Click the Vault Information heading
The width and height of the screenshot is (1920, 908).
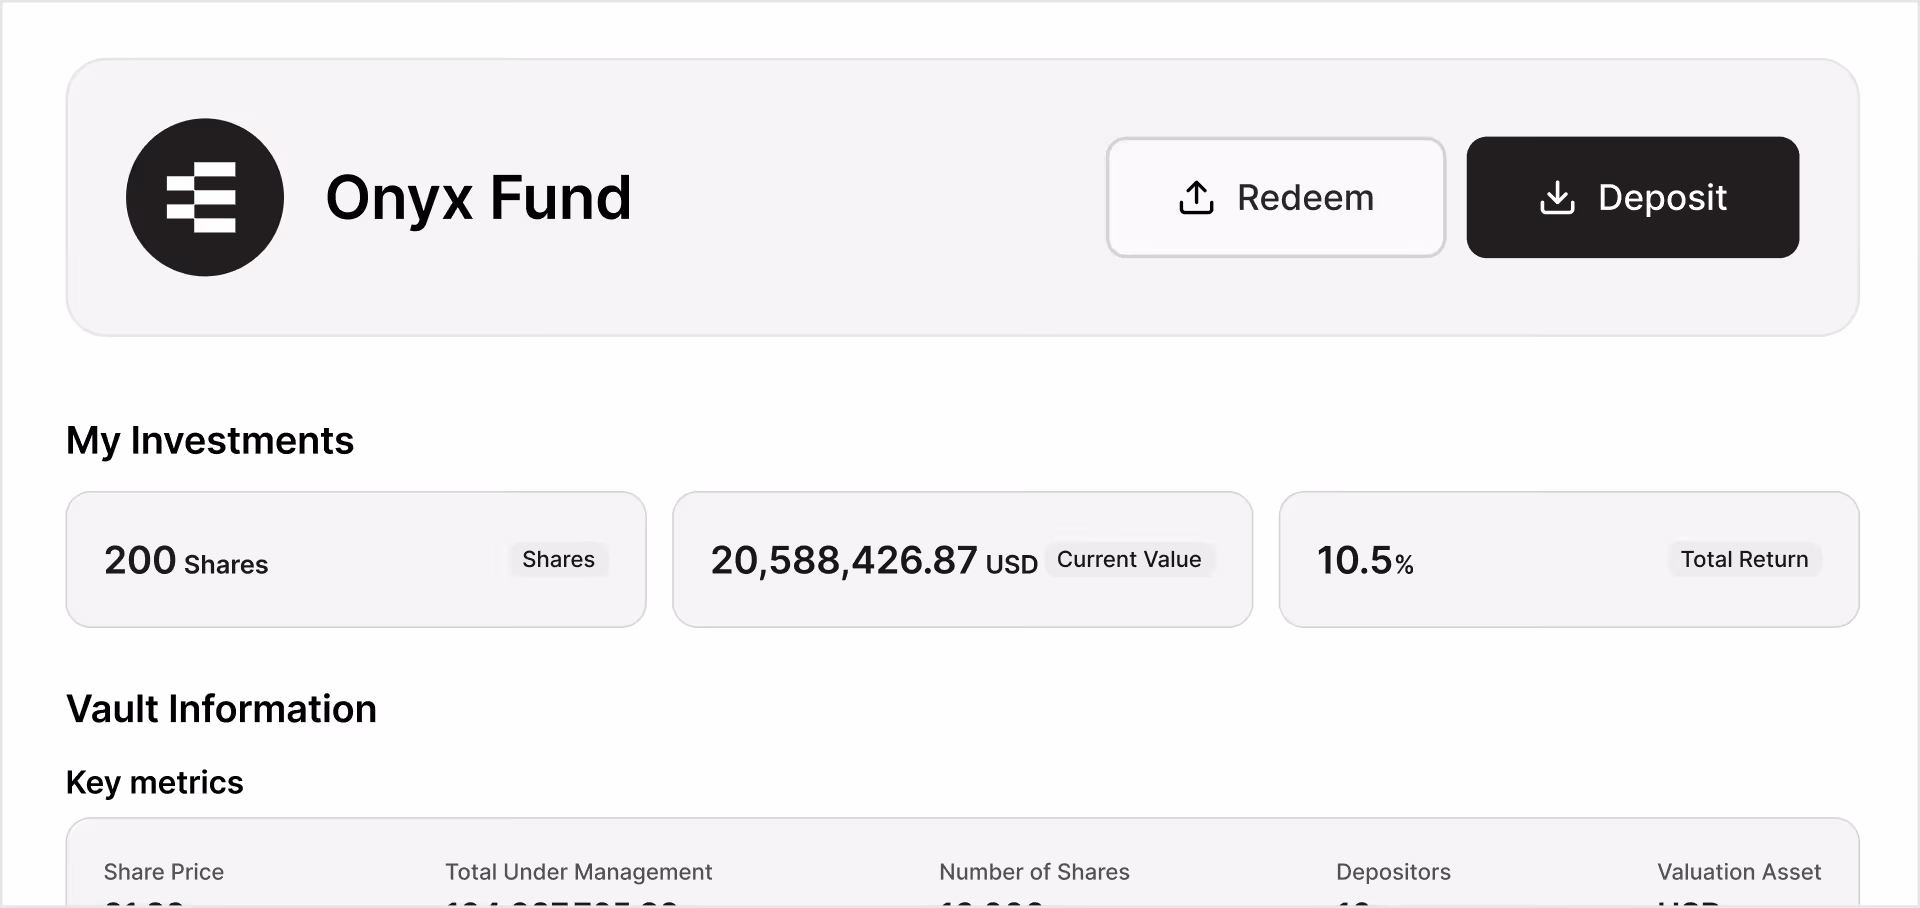point(221,709)
